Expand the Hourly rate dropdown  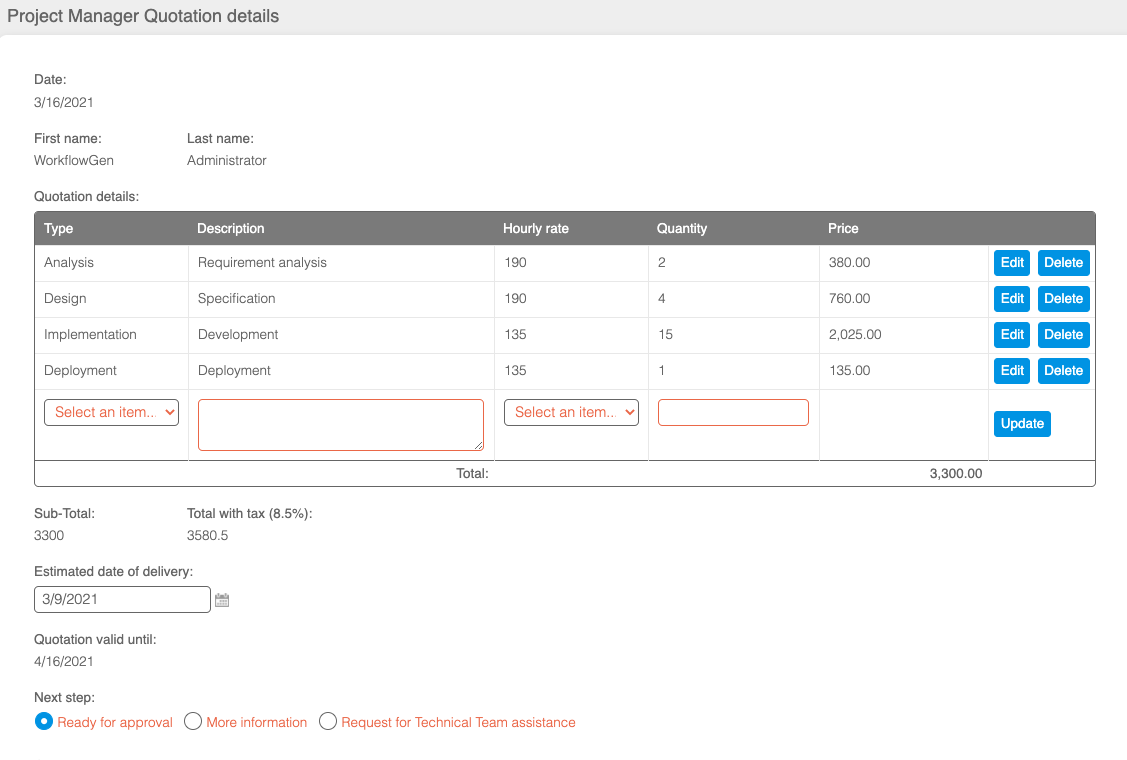571,412
